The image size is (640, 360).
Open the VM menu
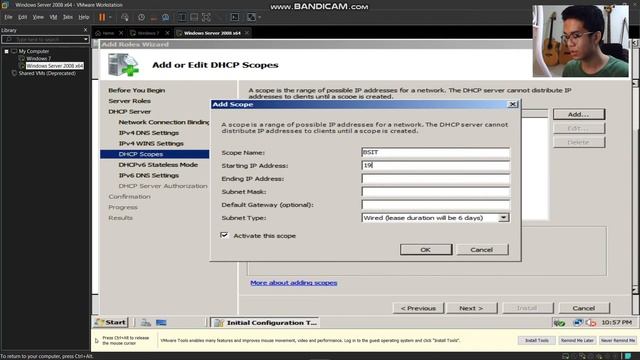(53, 17)
